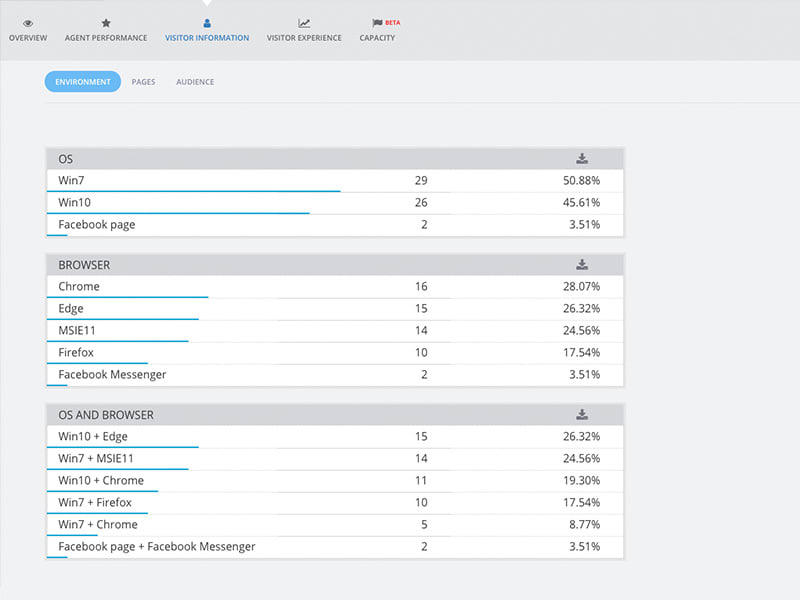
Task: Click the Win7 blue usage bar
Action: (193, 191)
